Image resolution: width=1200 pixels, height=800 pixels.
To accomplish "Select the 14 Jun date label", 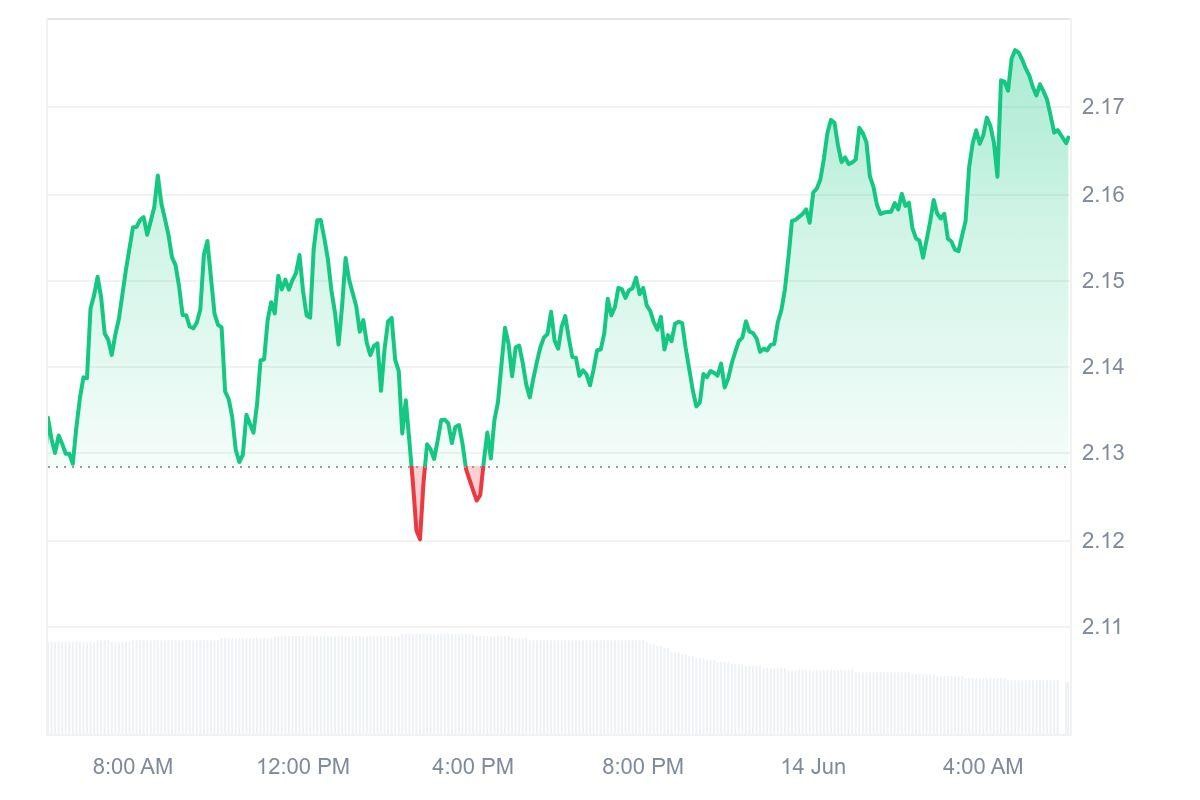I will click(x=813, y=767).
